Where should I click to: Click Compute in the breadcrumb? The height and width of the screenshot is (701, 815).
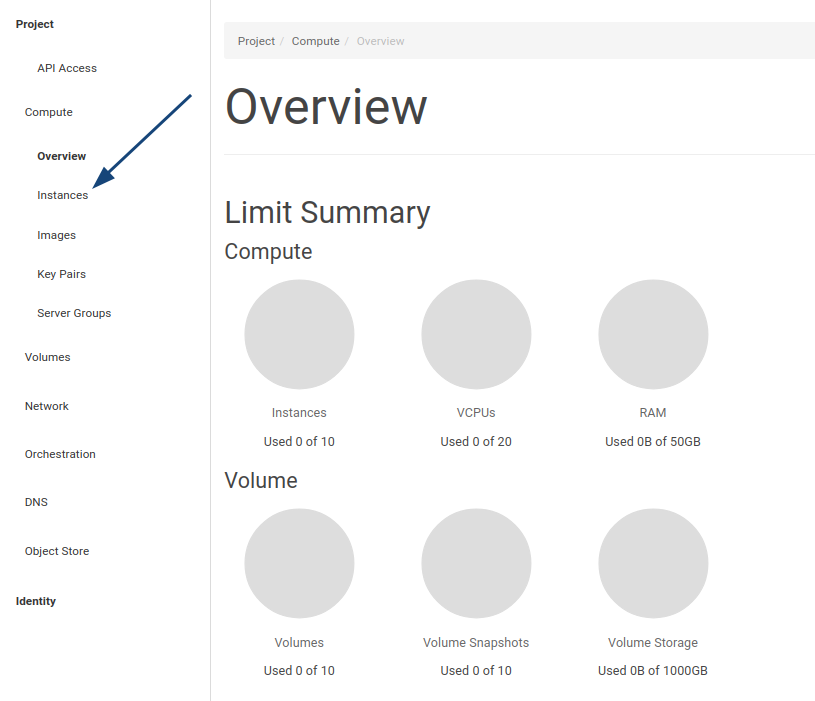[316, 41]
